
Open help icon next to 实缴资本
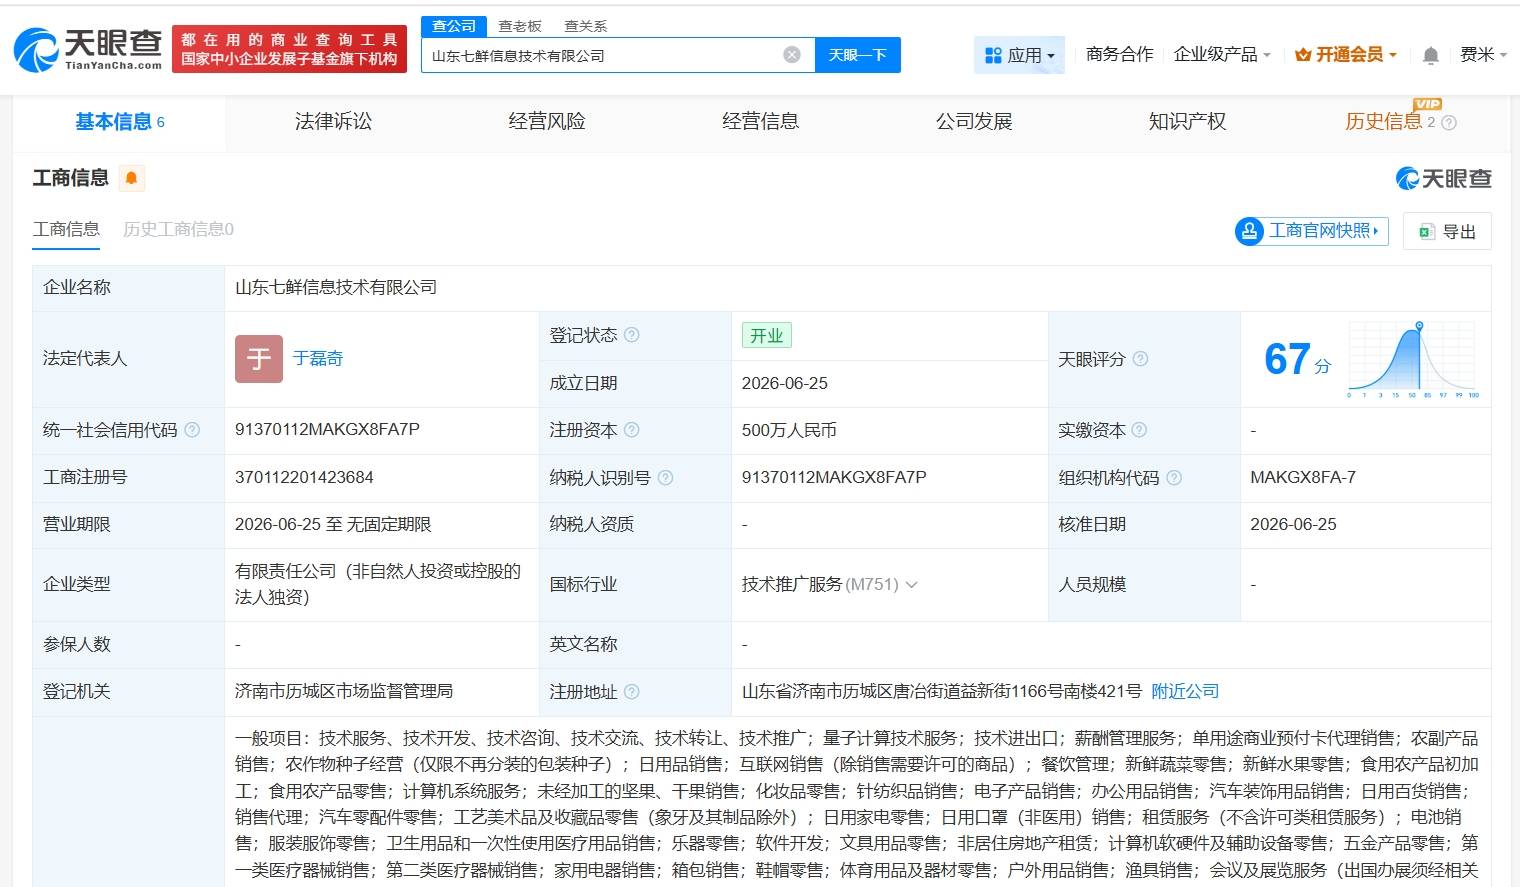click(1139, 430)
